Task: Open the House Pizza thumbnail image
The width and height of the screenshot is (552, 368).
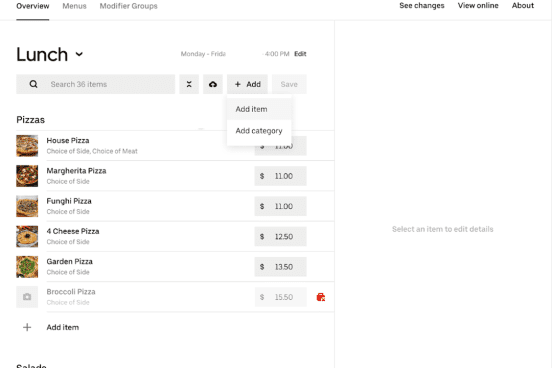Action: tap(27, 146)
